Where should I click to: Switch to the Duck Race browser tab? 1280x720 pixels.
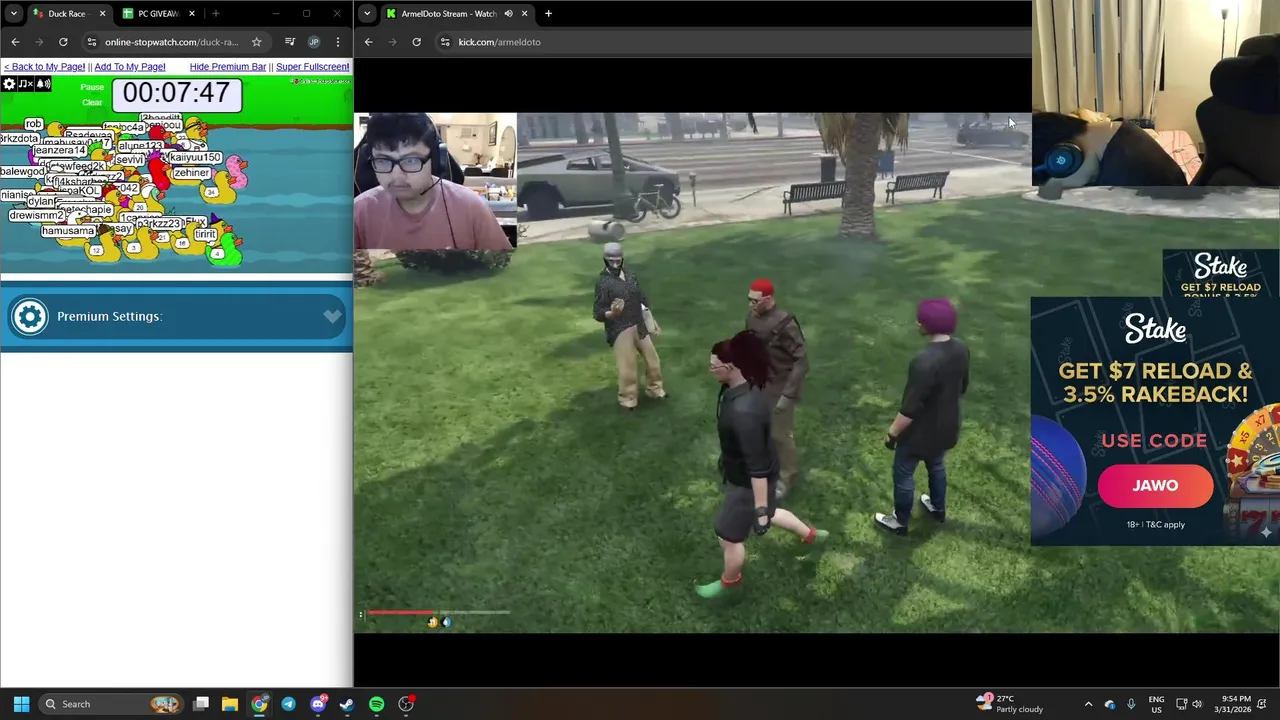point(68,14)
